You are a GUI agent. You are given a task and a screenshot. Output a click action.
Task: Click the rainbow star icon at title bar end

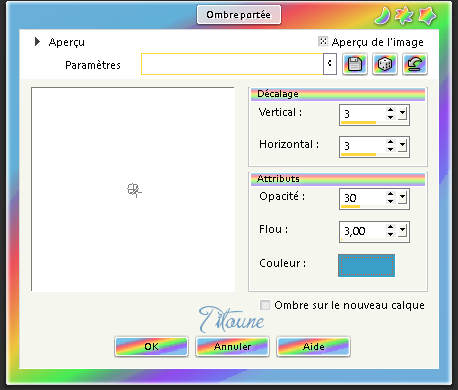click(427, 16)
